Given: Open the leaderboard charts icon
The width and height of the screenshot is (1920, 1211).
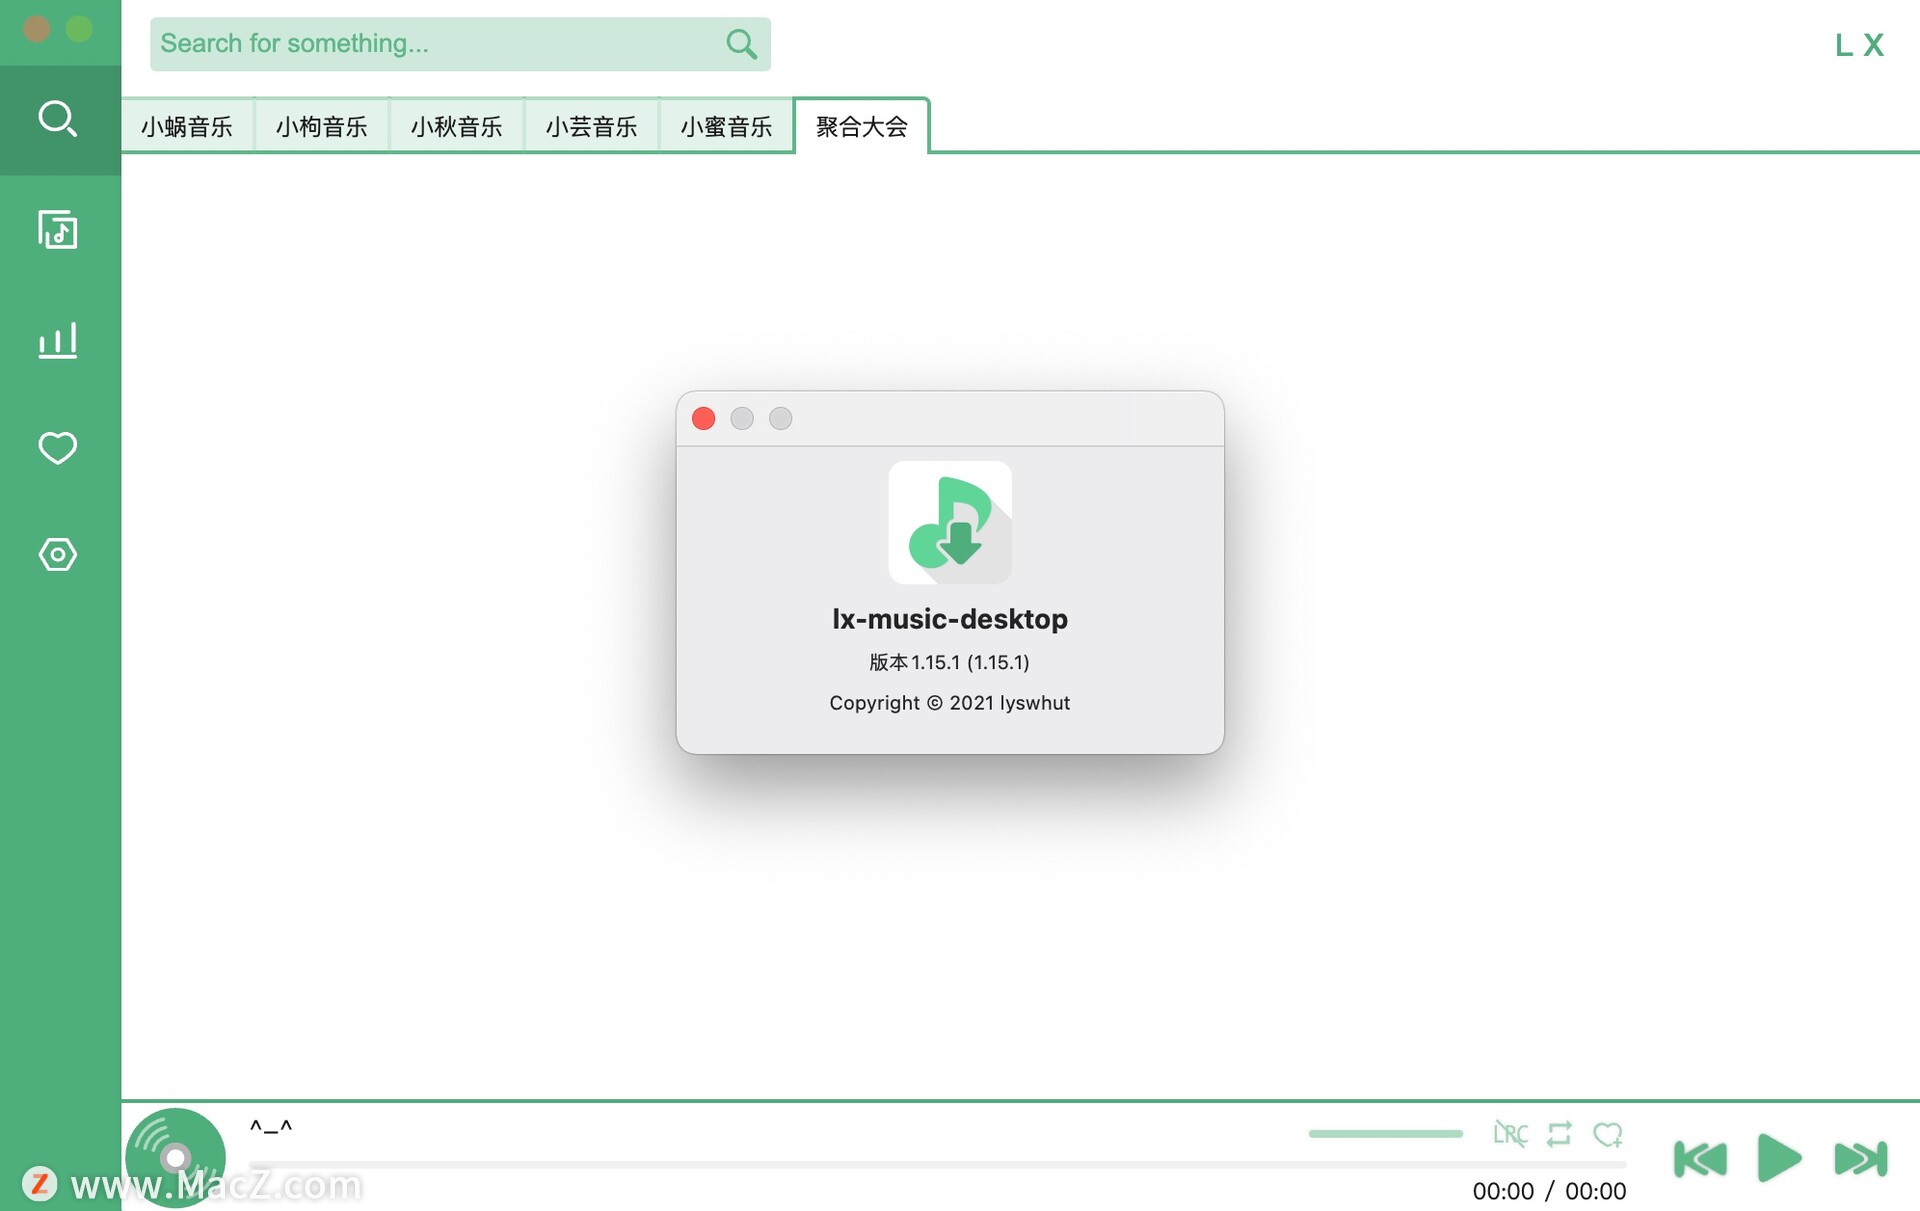Looking at the screenshot, I should 58,341.
